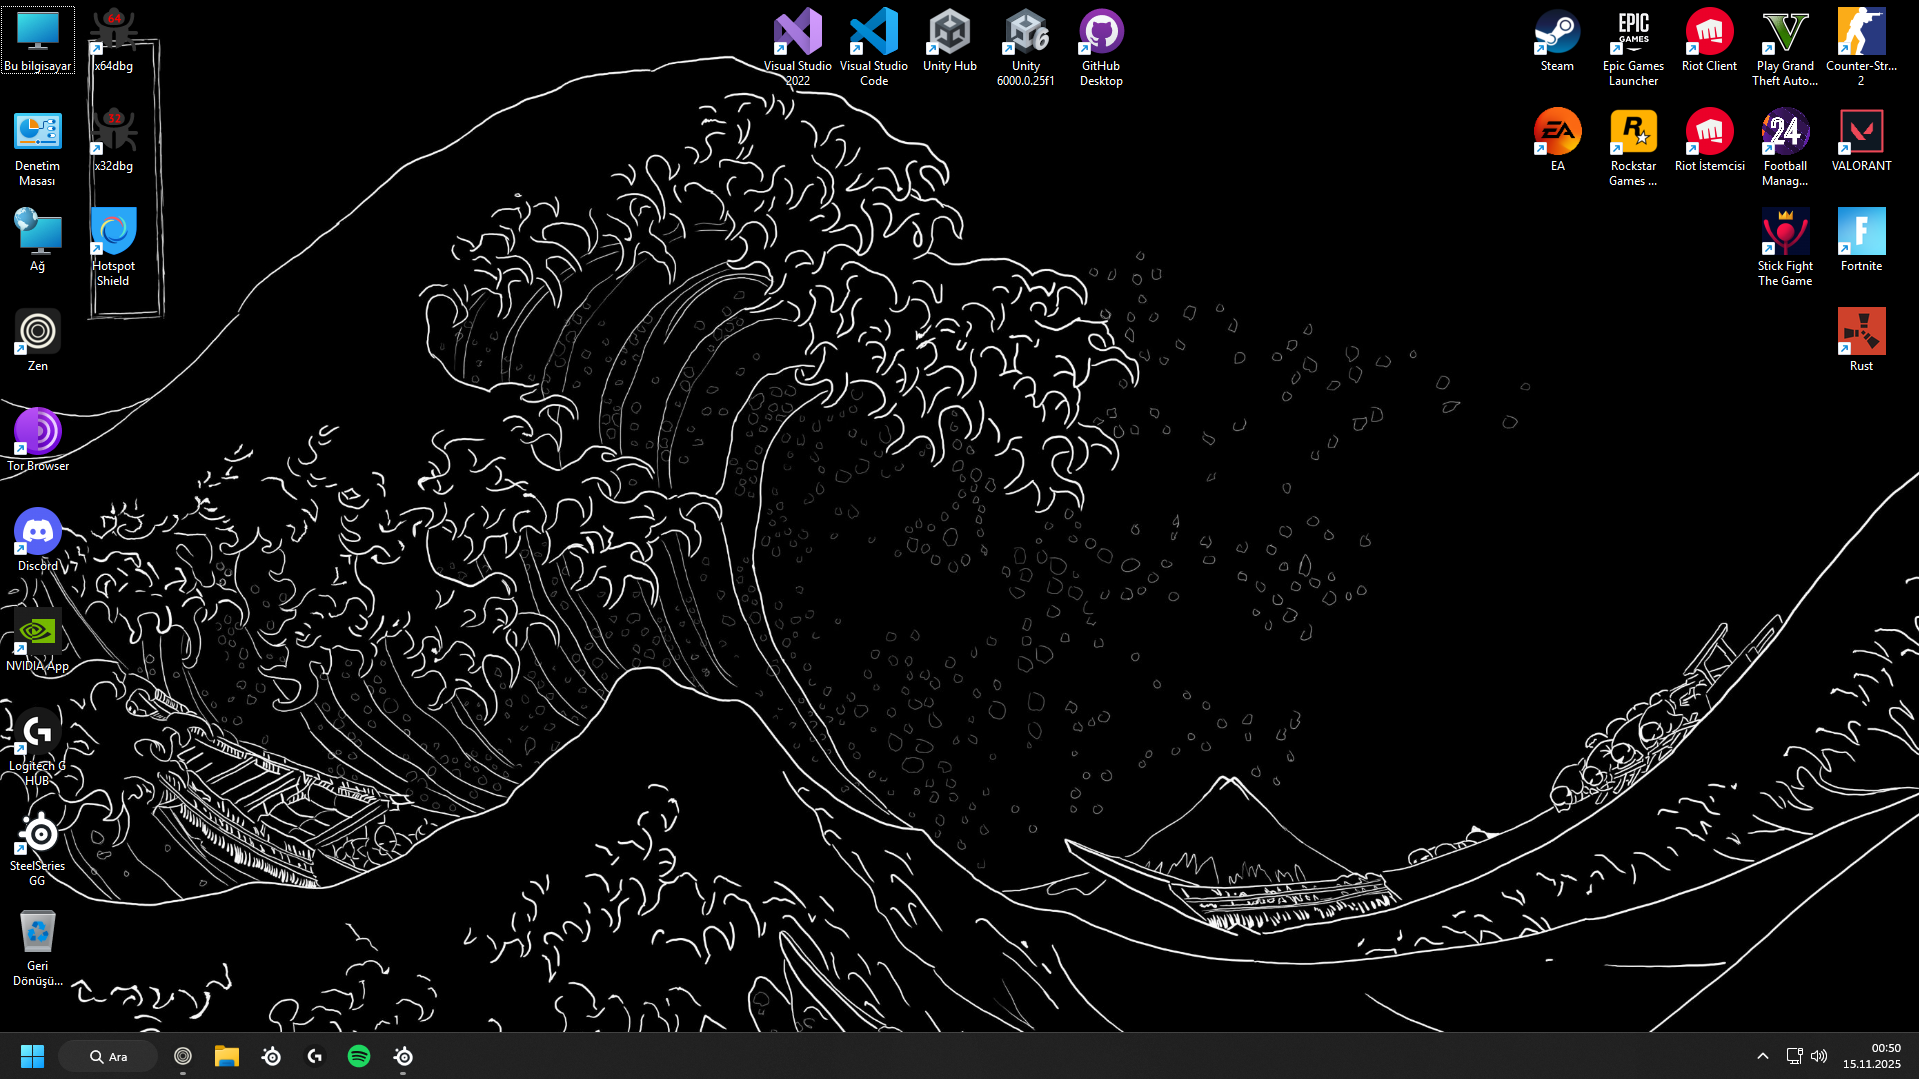The height and width of the screenshot is (1079, 1919).
Task: Select the Riot İstemcisi desktop shortcut
Action: [1709, 140]
